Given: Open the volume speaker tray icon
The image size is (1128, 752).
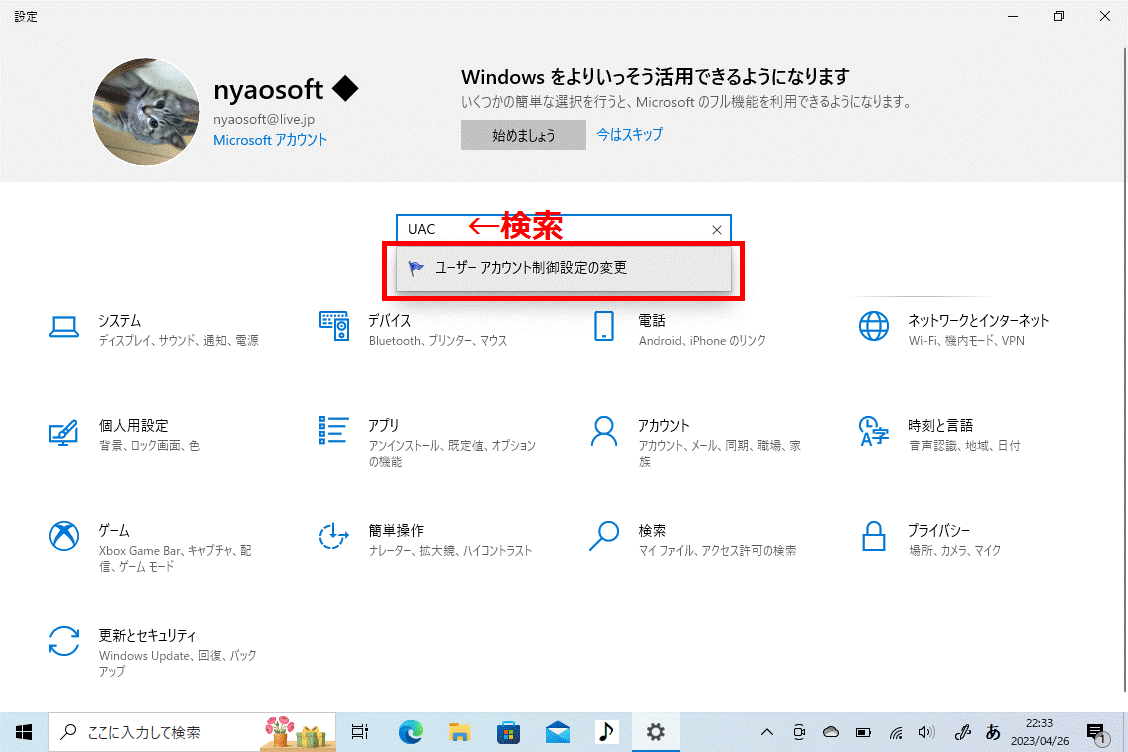Looking at the screenshot, I should [927, 733].
